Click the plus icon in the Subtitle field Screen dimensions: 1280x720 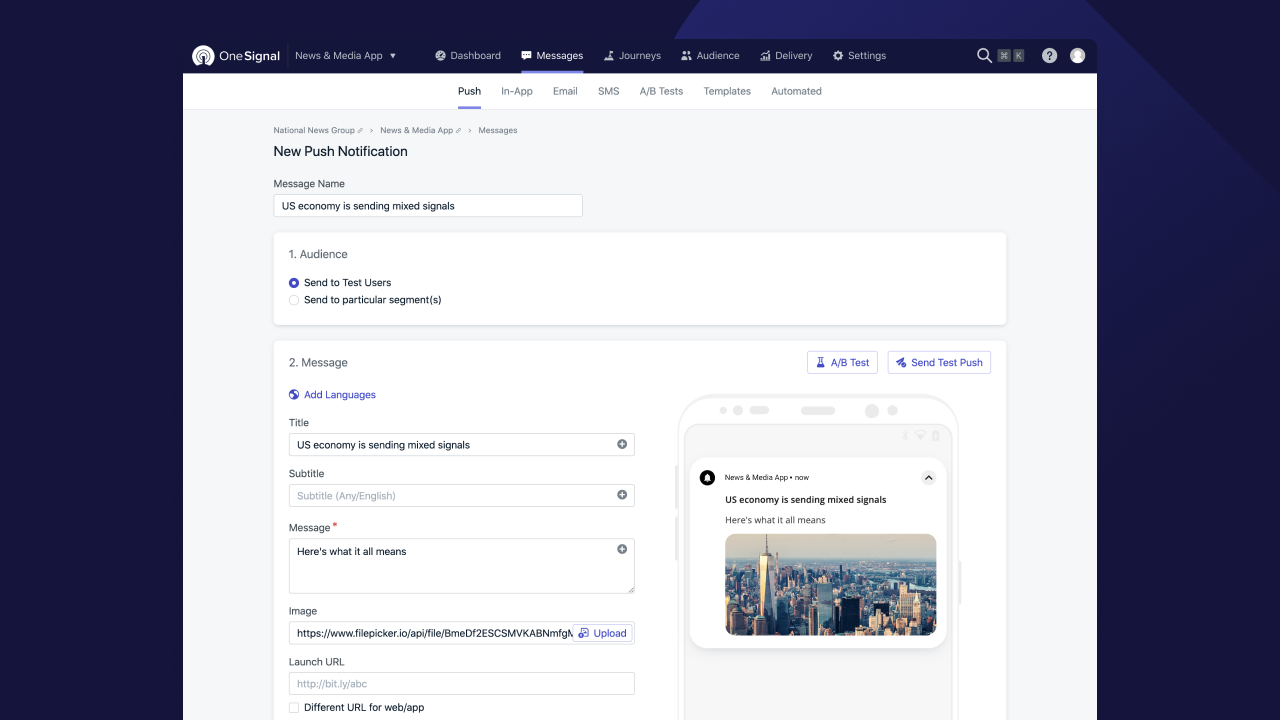tap(622, 495)
